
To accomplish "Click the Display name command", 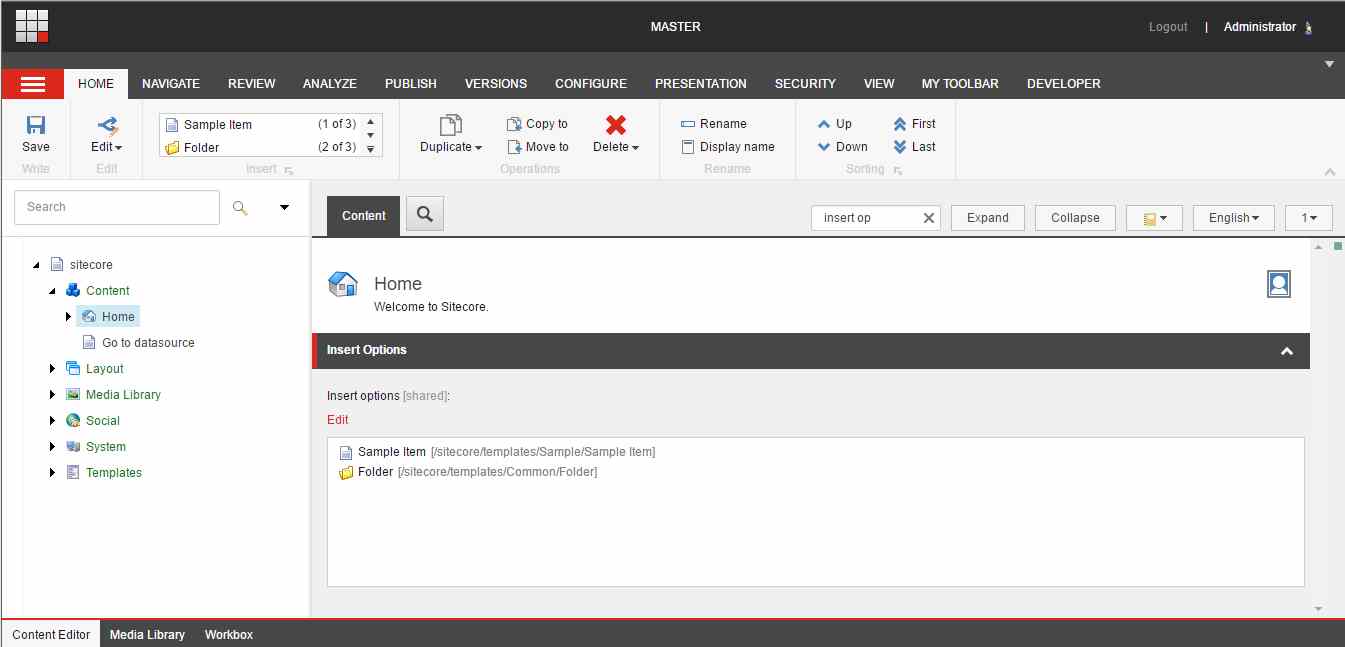I will tap(727, 147).
